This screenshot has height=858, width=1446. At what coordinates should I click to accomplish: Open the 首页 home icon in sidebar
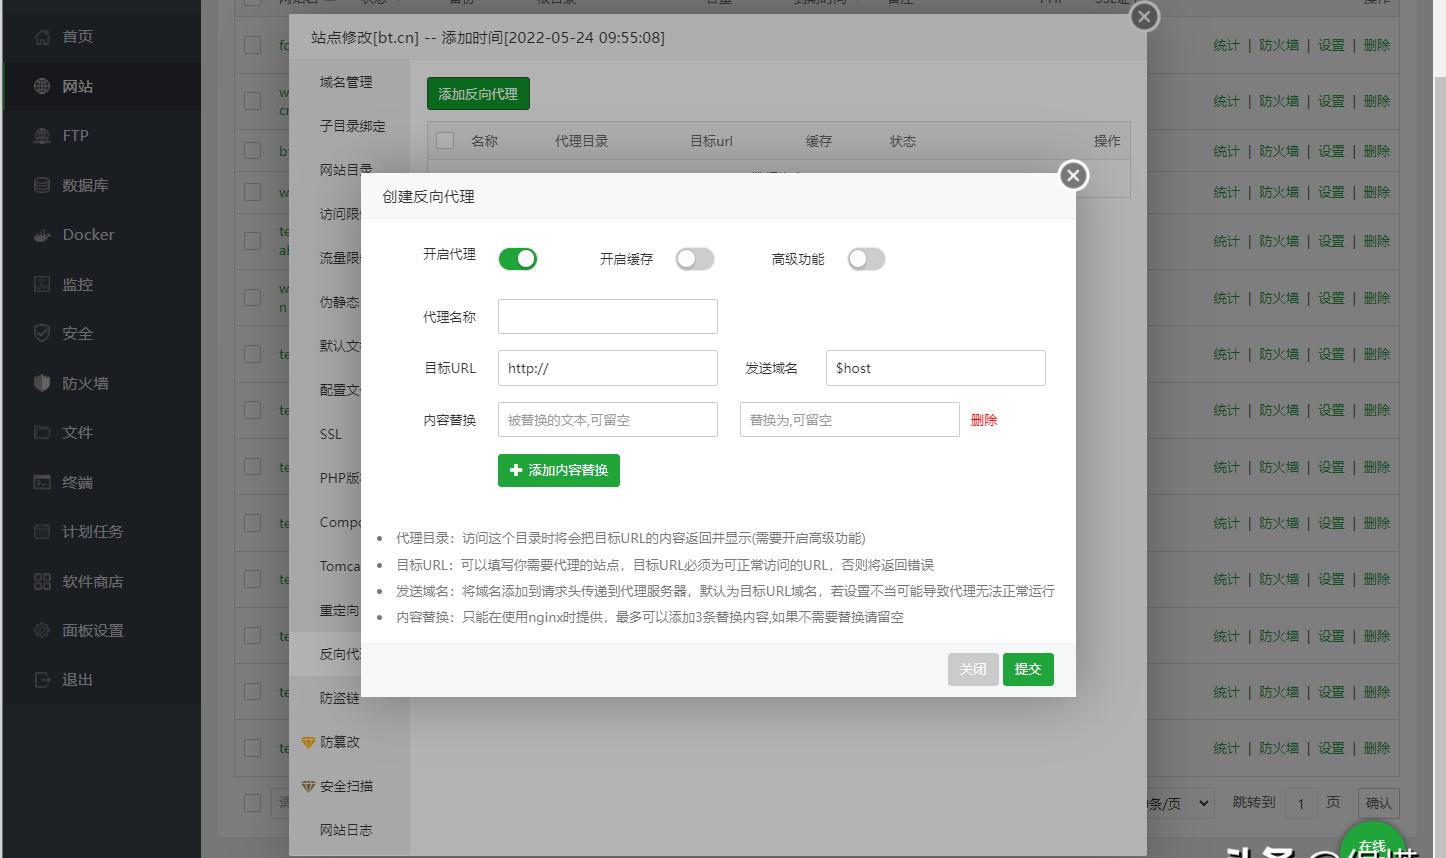point(42,37)
